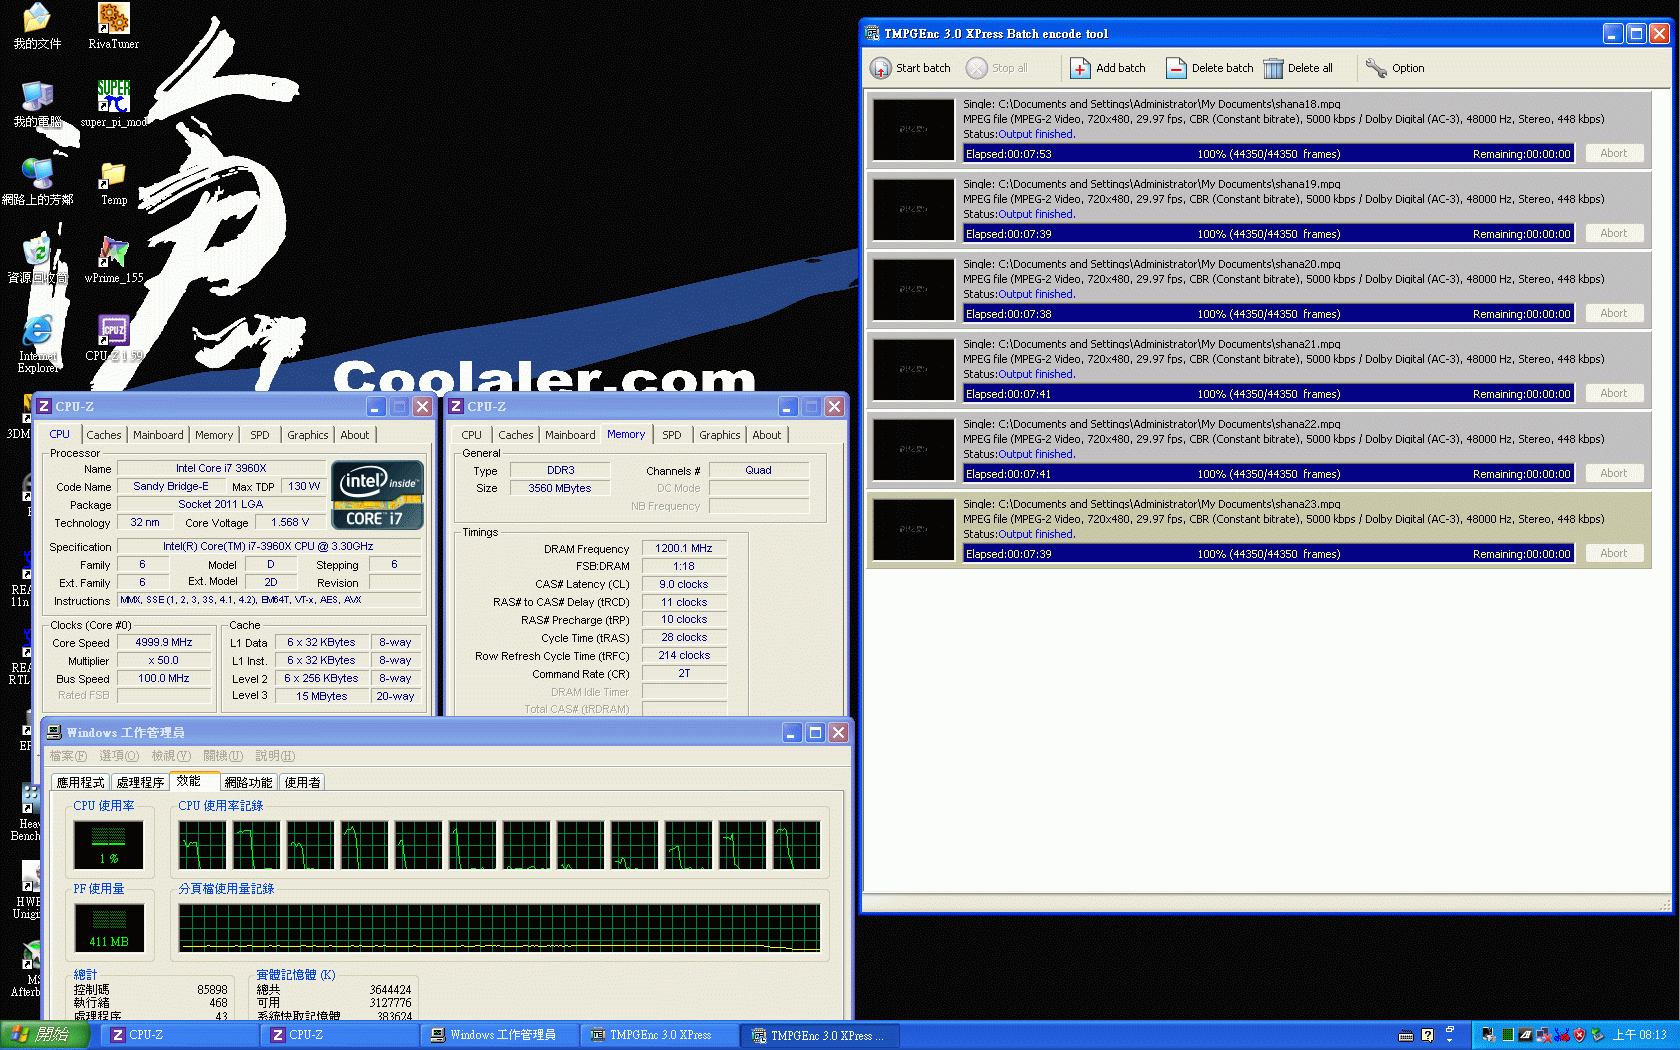Open Caches tab in right CPU-Z

point(516,435)
